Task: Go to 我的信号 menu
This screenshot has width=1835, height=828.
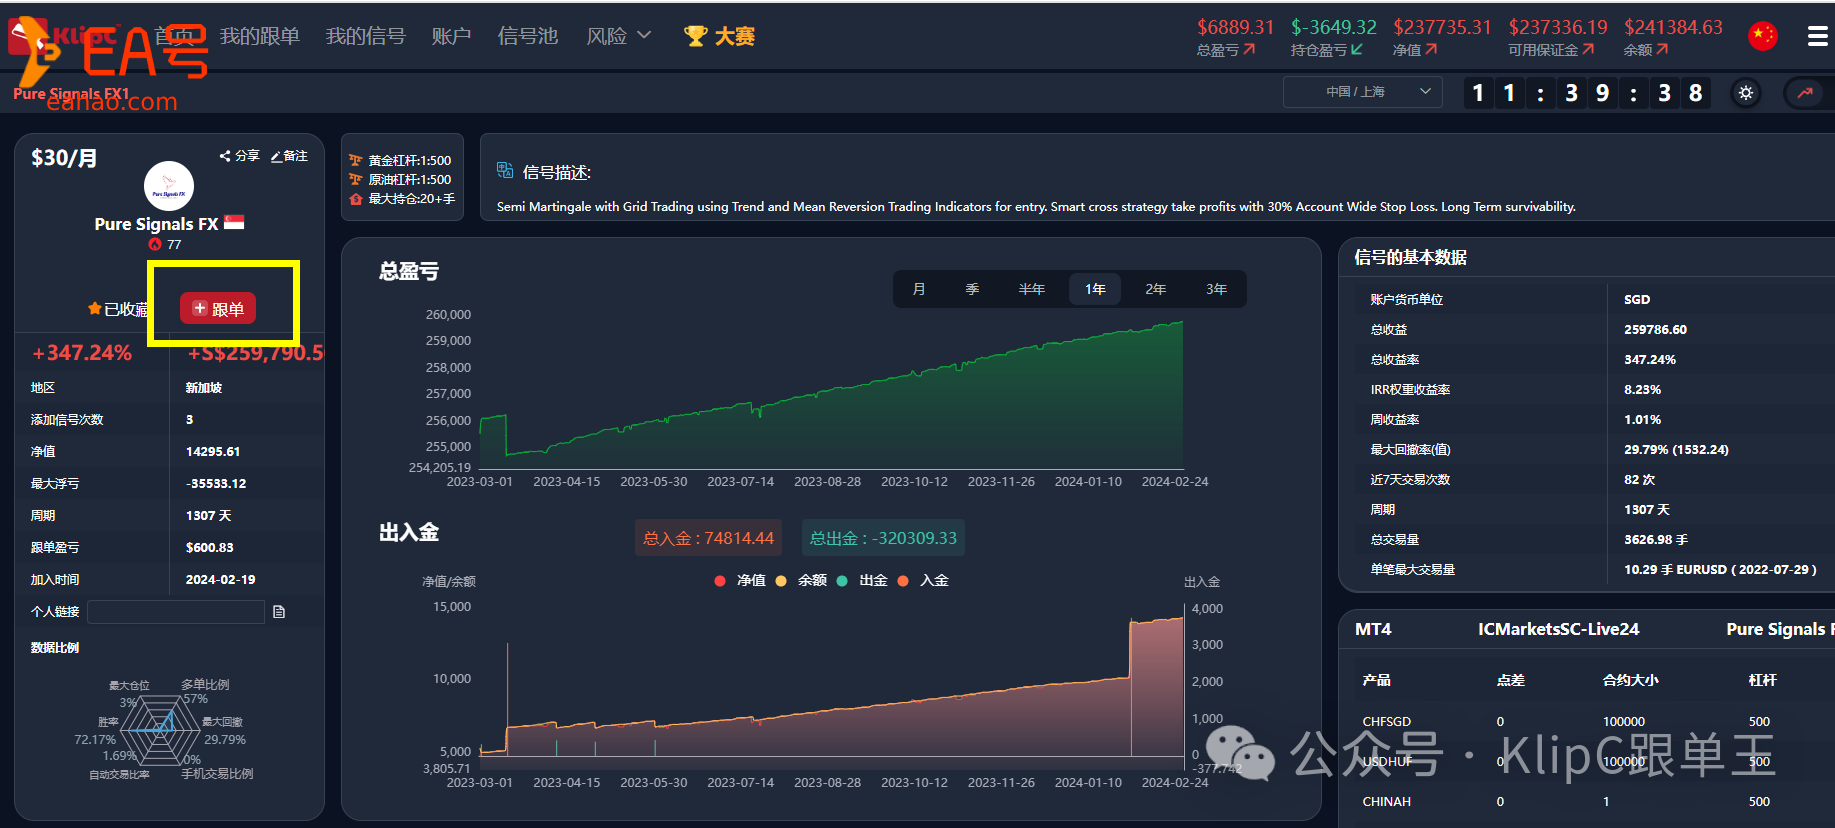Action: (x=365, y=36)
